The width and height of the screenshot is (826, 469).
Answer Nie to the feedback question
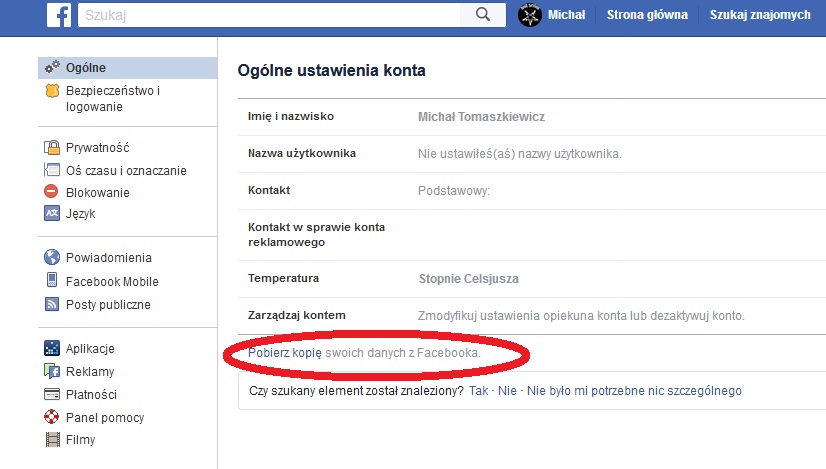(x=507, y=391)
